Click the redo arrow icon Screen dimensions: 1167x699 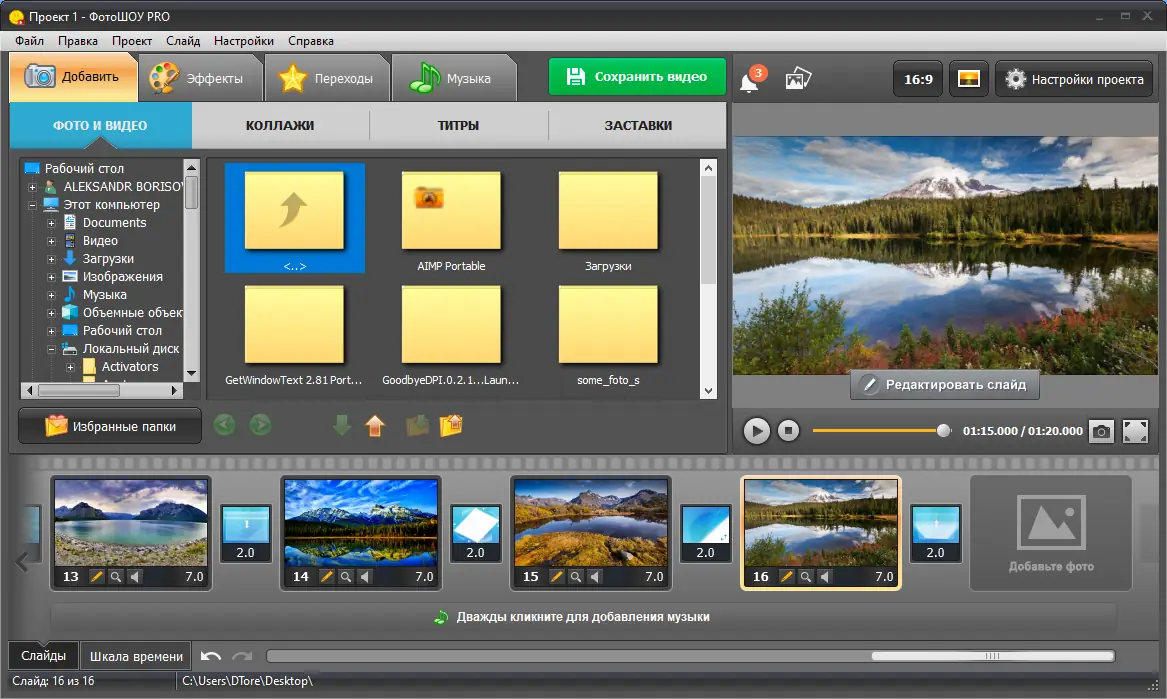tap(242, 656)
